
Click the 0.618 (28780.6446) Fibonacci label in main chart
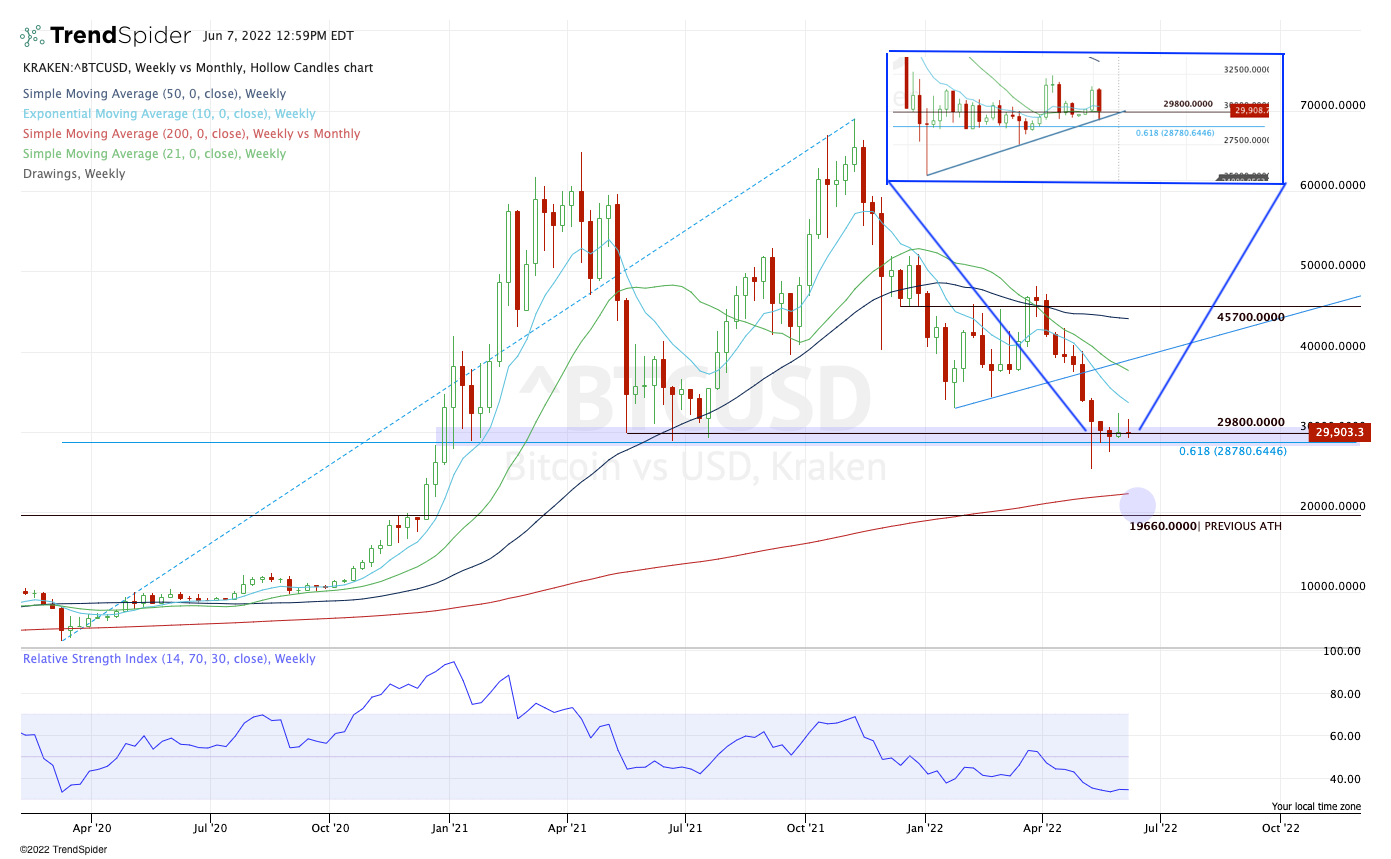[x=1232, y=451]
